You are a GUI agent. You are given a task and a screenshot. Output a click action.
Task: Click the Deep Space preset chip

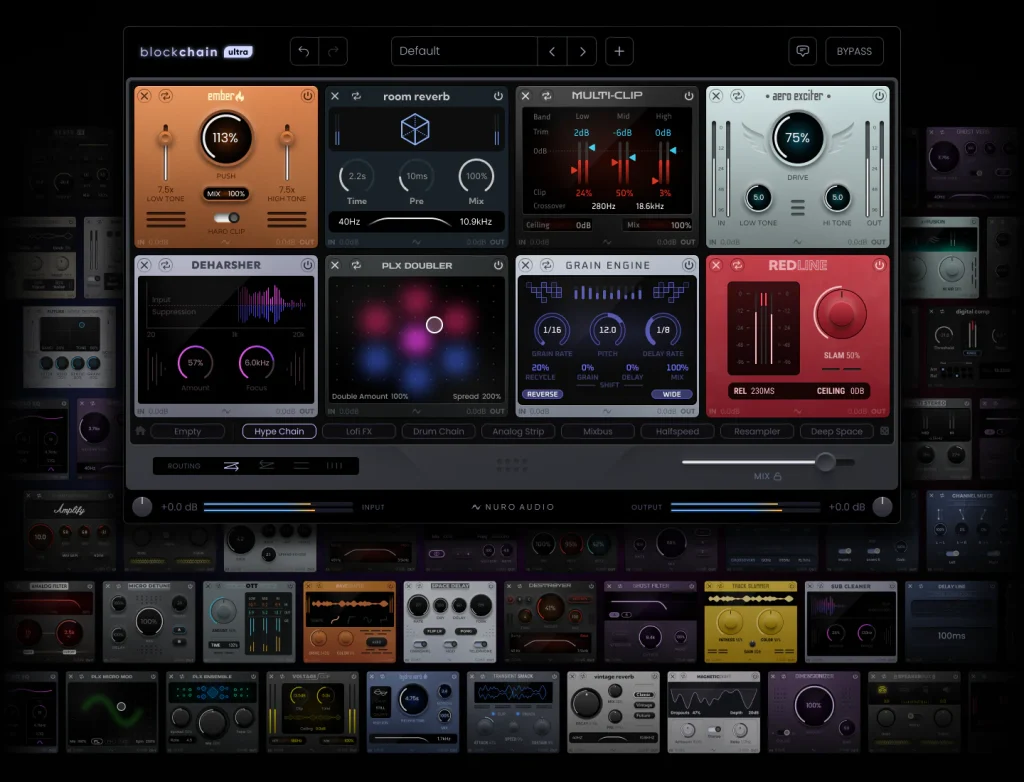click(838, 431)
